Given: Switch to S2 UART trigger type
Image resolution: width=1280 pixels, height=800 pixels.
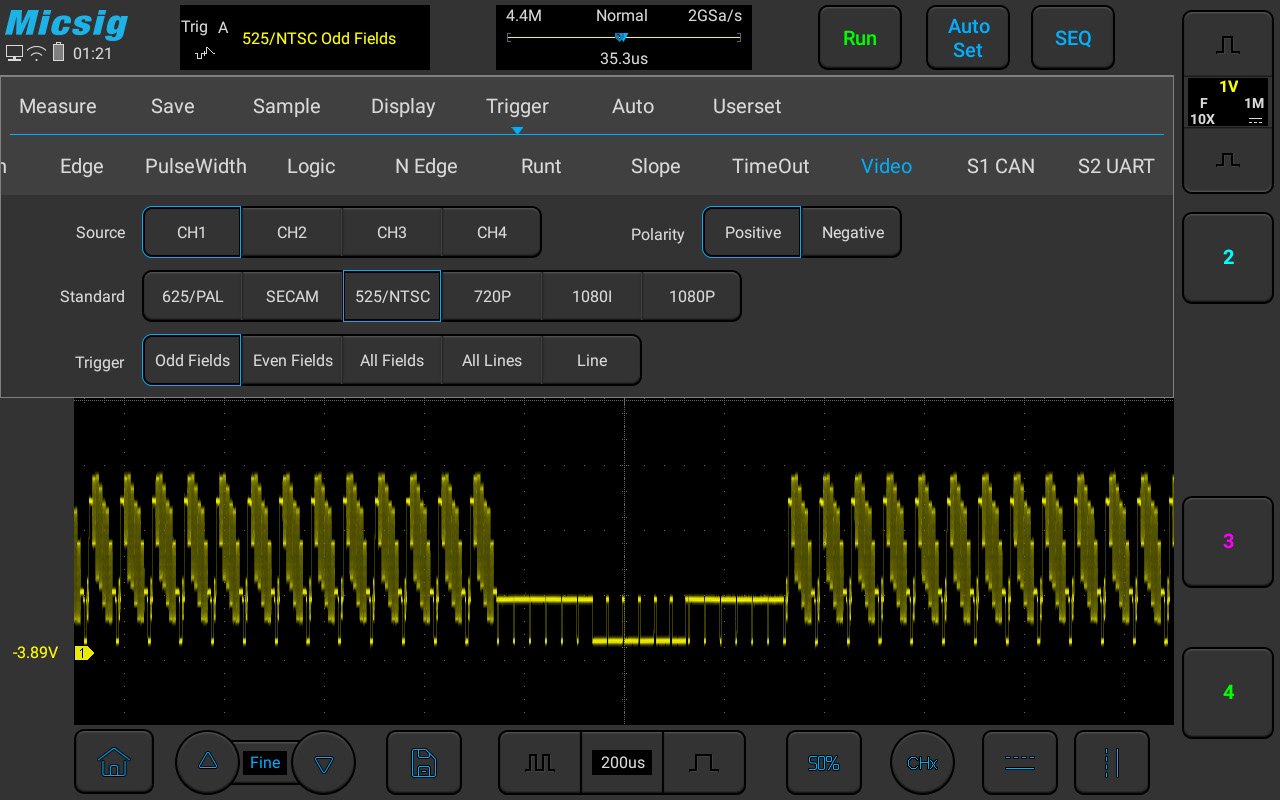Looking at the screenshot, I should click(x=1116, y=166).
